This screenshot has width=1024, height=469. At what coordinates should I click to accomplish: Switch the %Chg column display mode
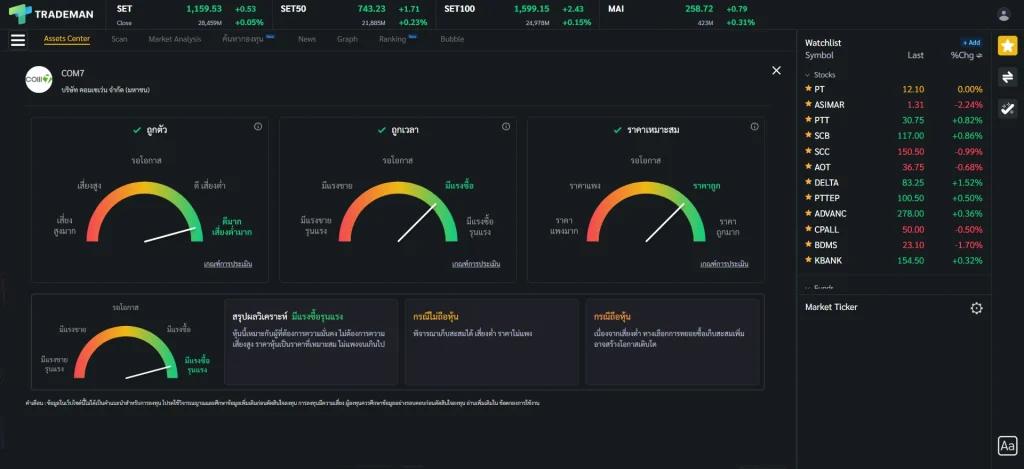[x=968, y=56]
